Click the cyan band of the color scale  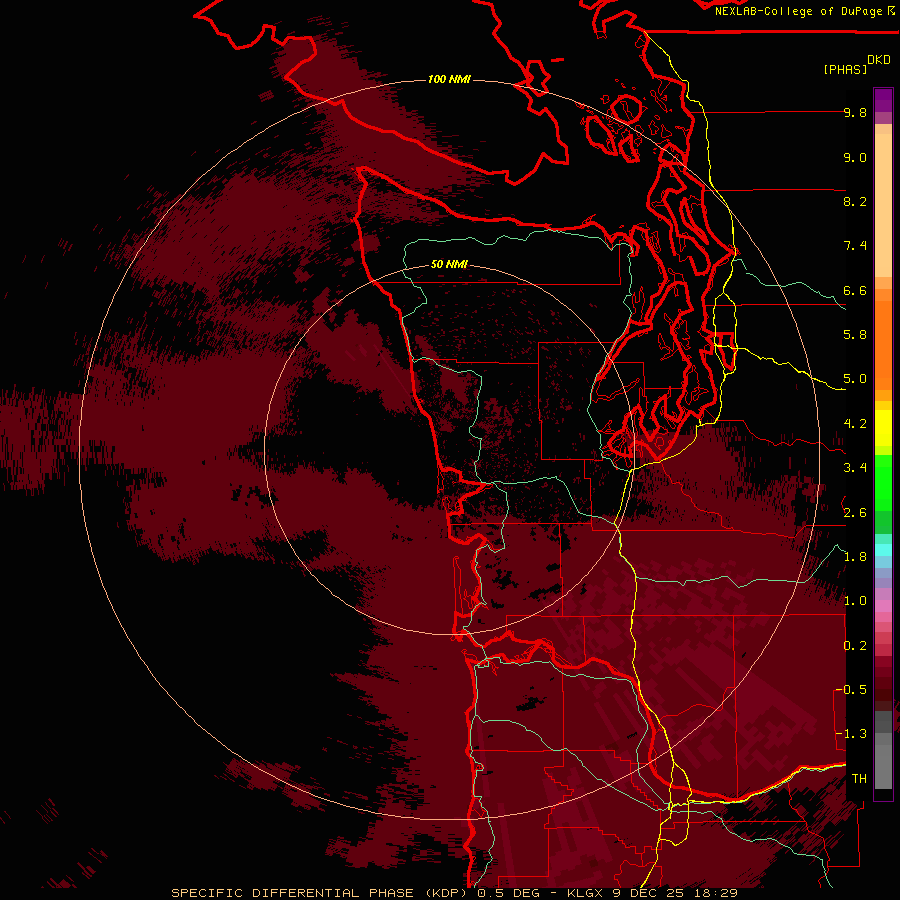coord(883,550)
